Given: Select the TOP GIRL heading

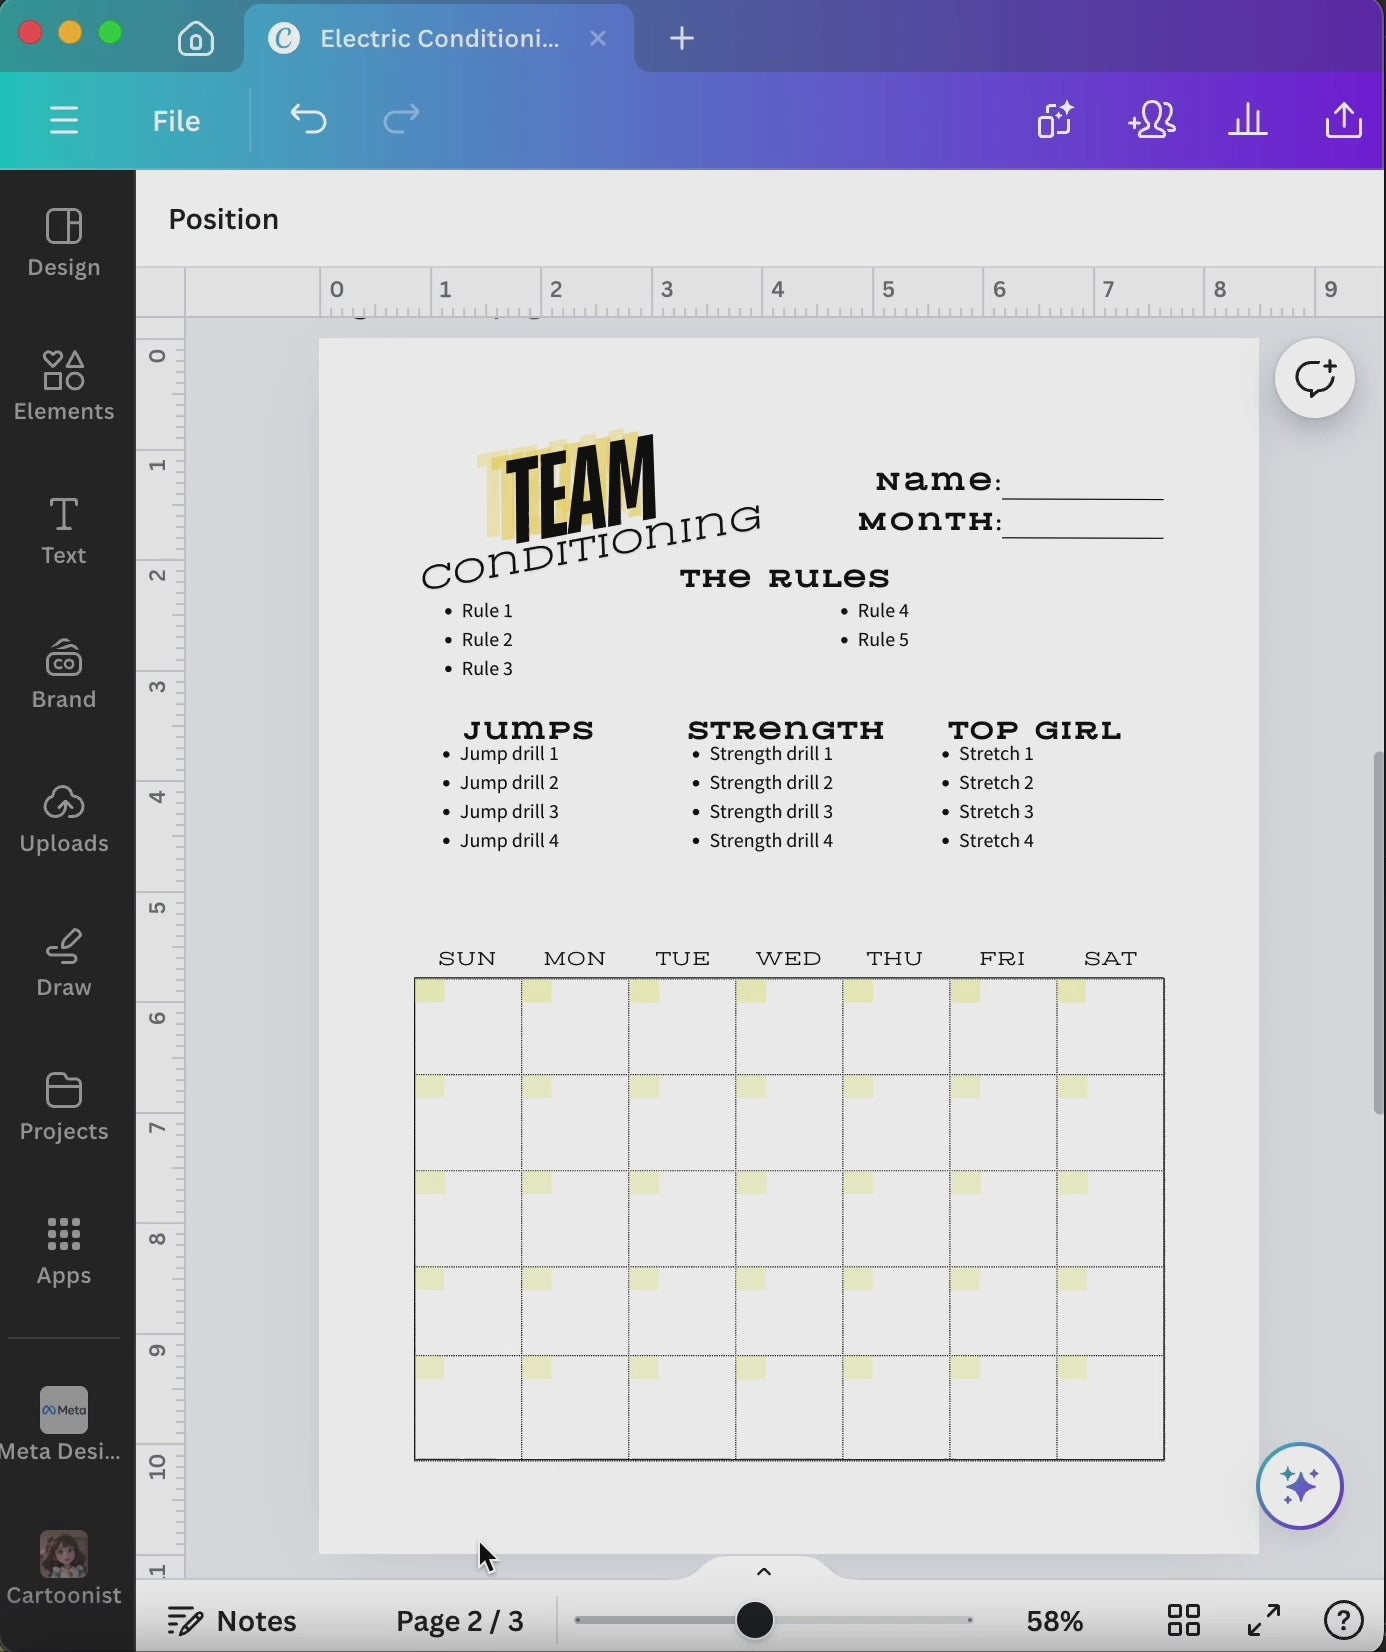Looking at the screenshot, I should coord(1035,729).
